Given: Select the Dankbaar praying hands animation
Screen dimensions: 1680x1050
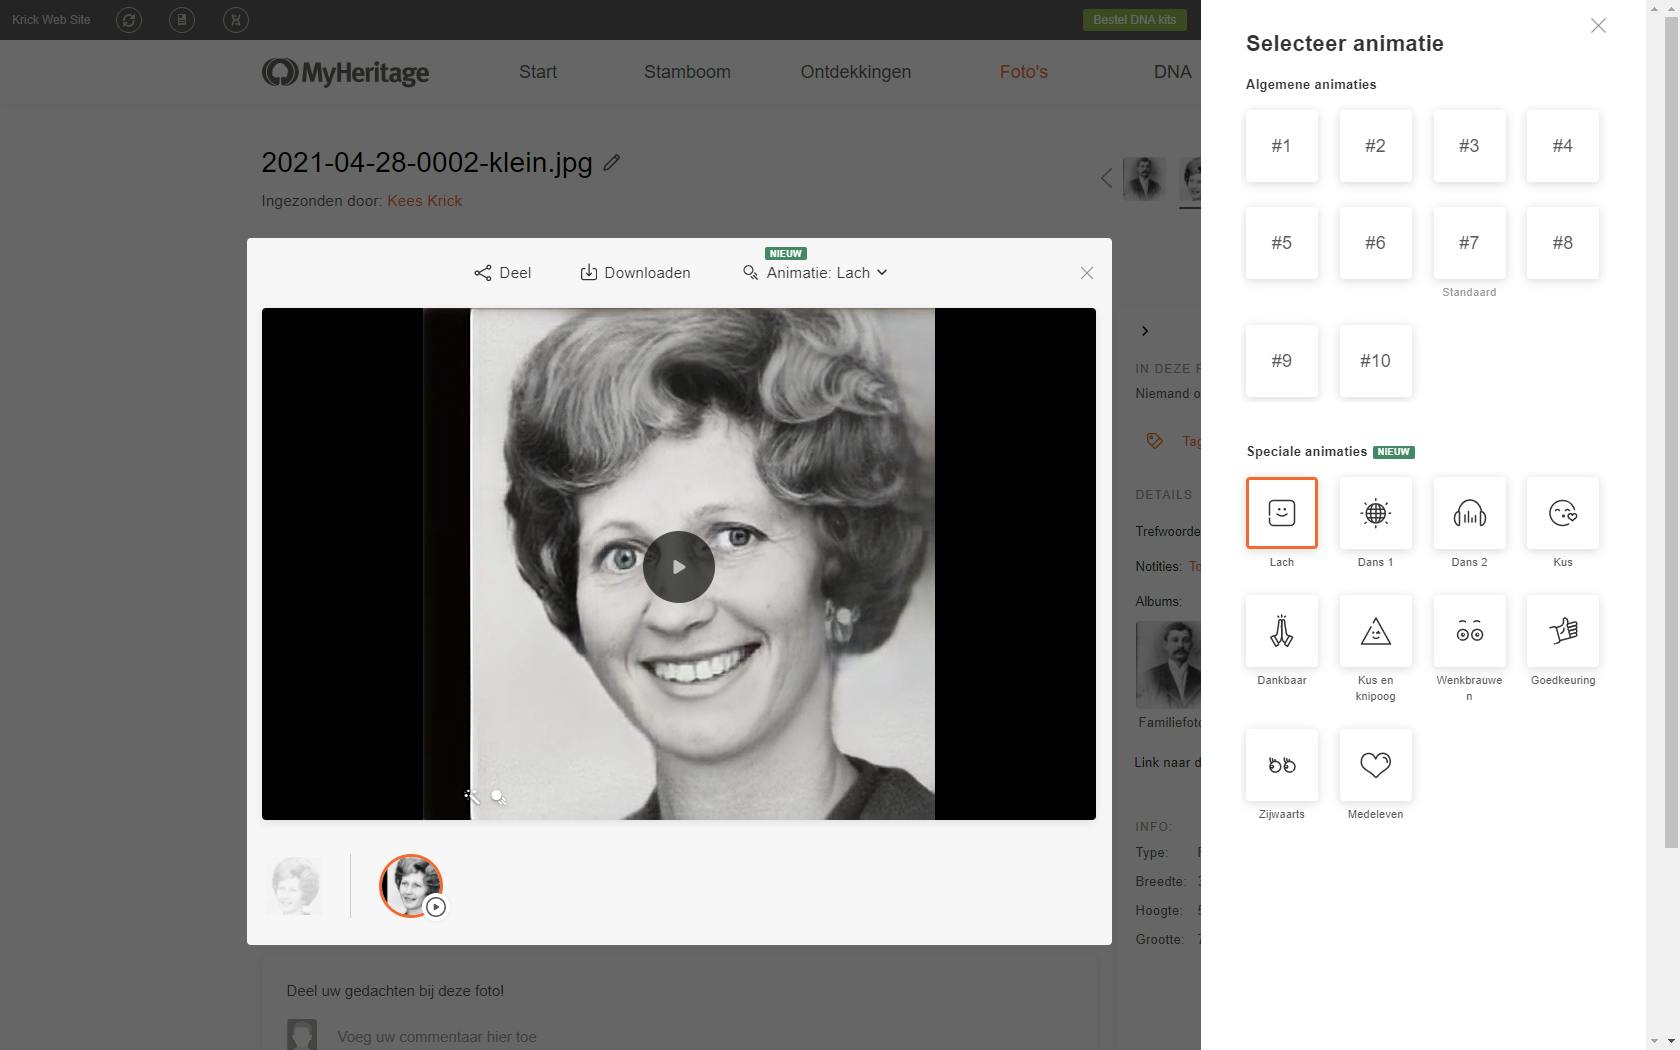Looking at the screenshot, I should click(1281, 631).
